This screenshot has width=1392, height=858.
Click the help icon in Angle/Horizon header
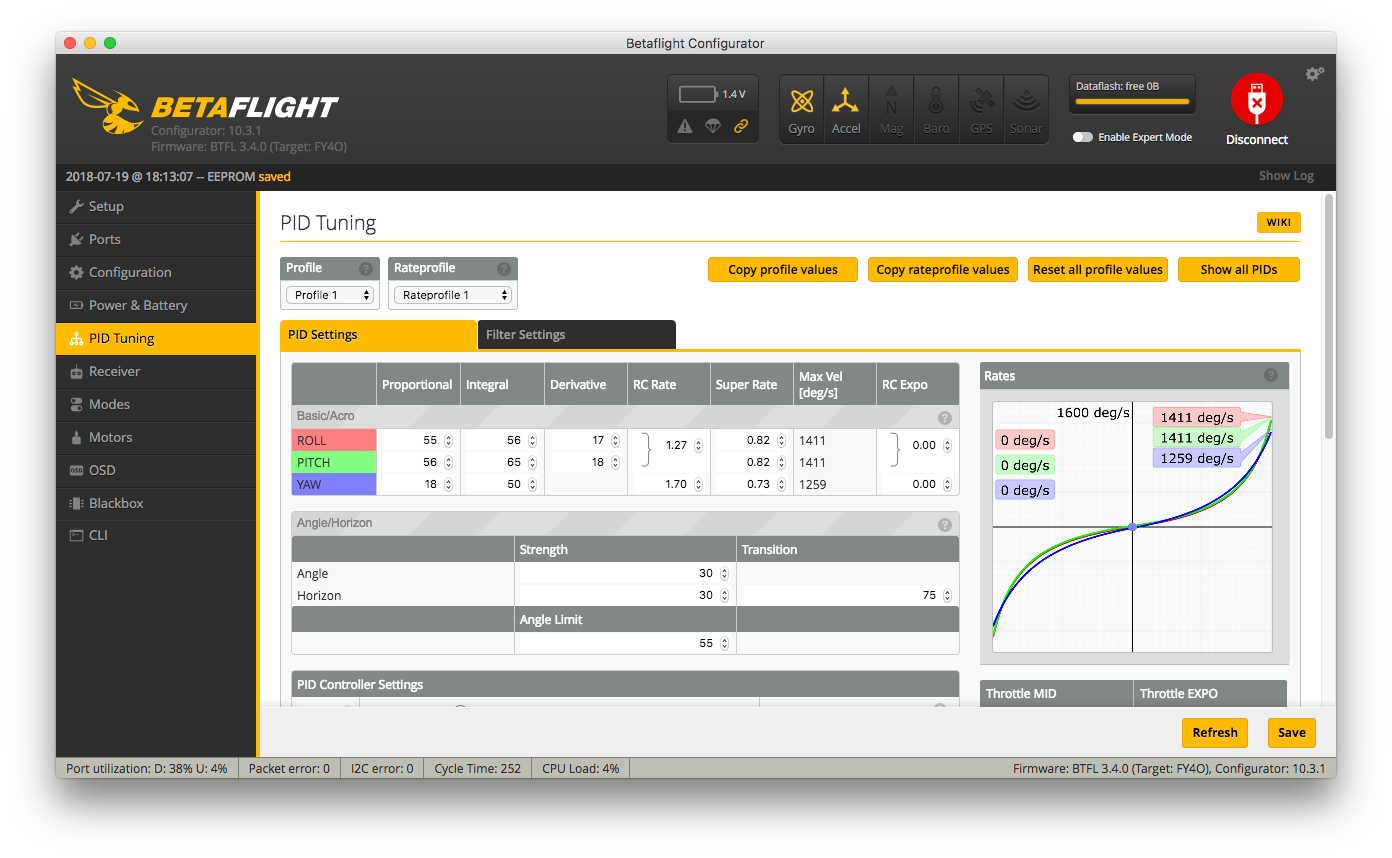pos(944,524)
